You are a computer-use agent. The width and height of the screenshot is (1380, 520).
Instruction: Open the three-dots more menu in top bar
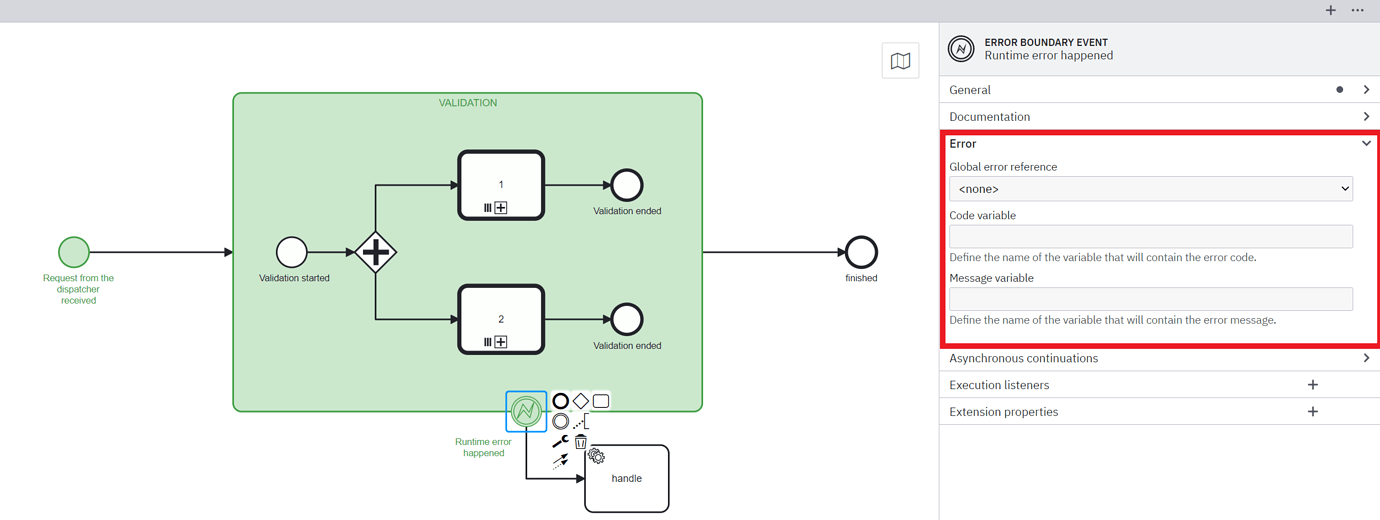tap(1357, 10)
